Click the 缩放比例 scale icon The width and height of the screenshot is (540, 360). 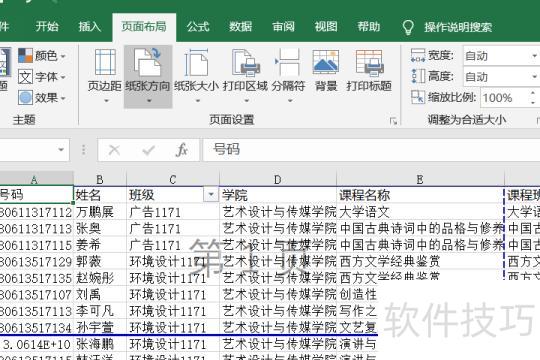tap(418, 97)
